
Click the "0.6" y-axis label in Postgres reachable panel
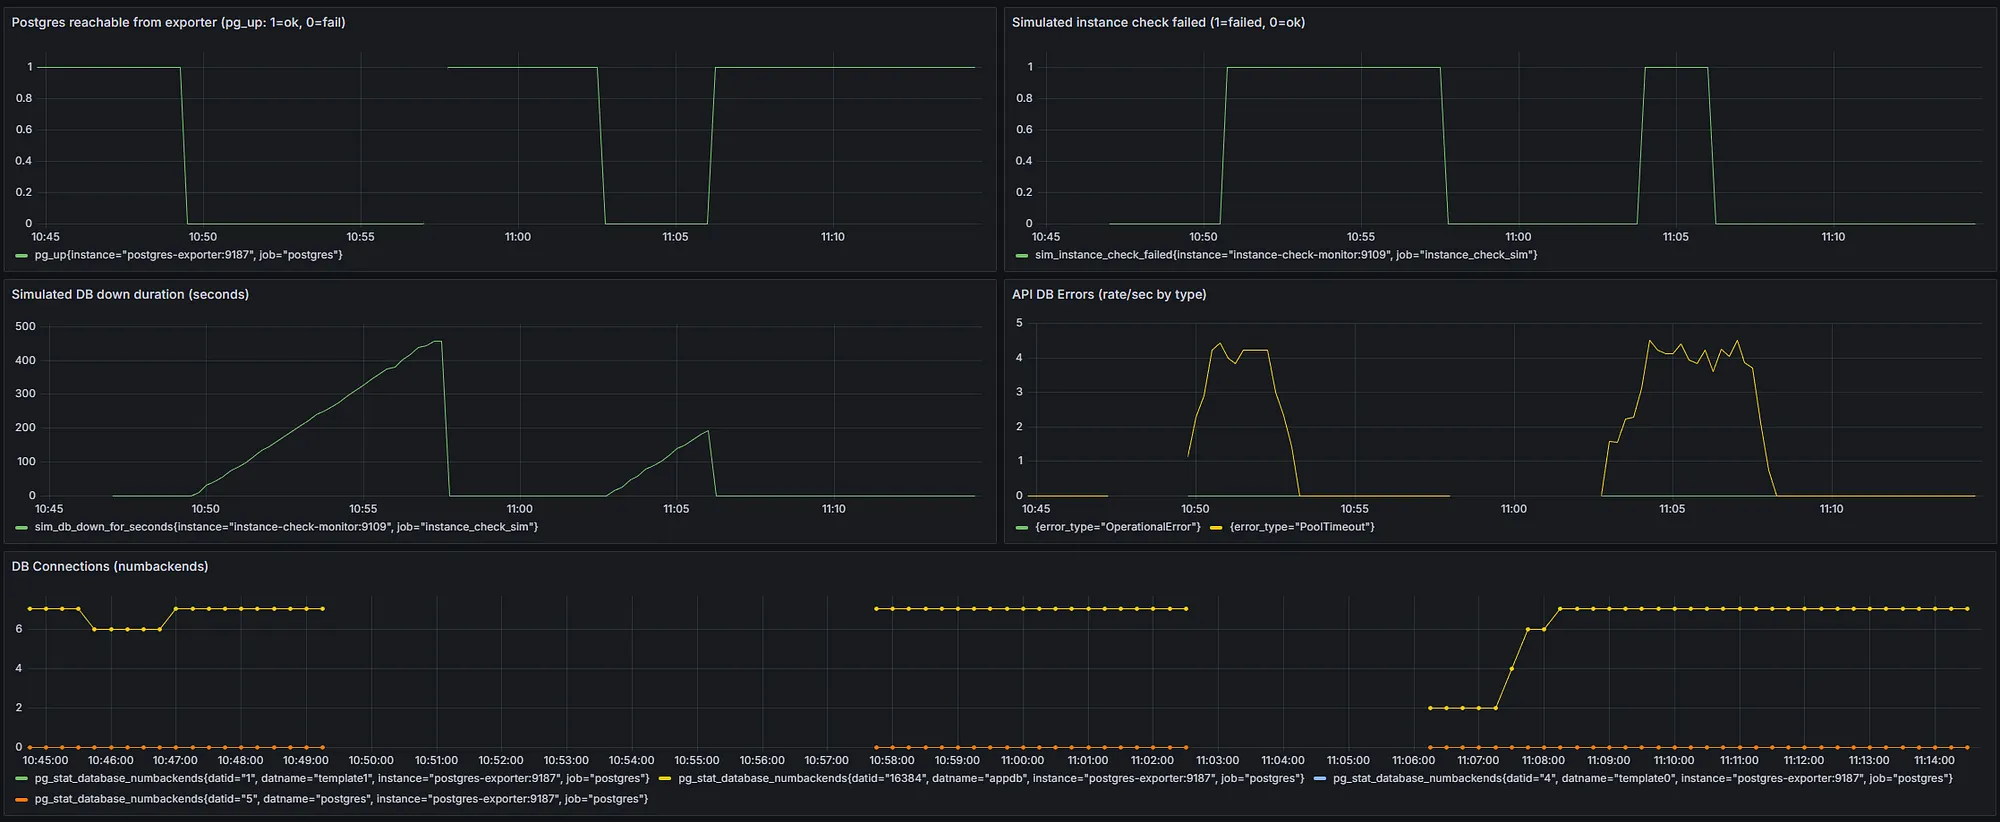[x=24, y=130]
